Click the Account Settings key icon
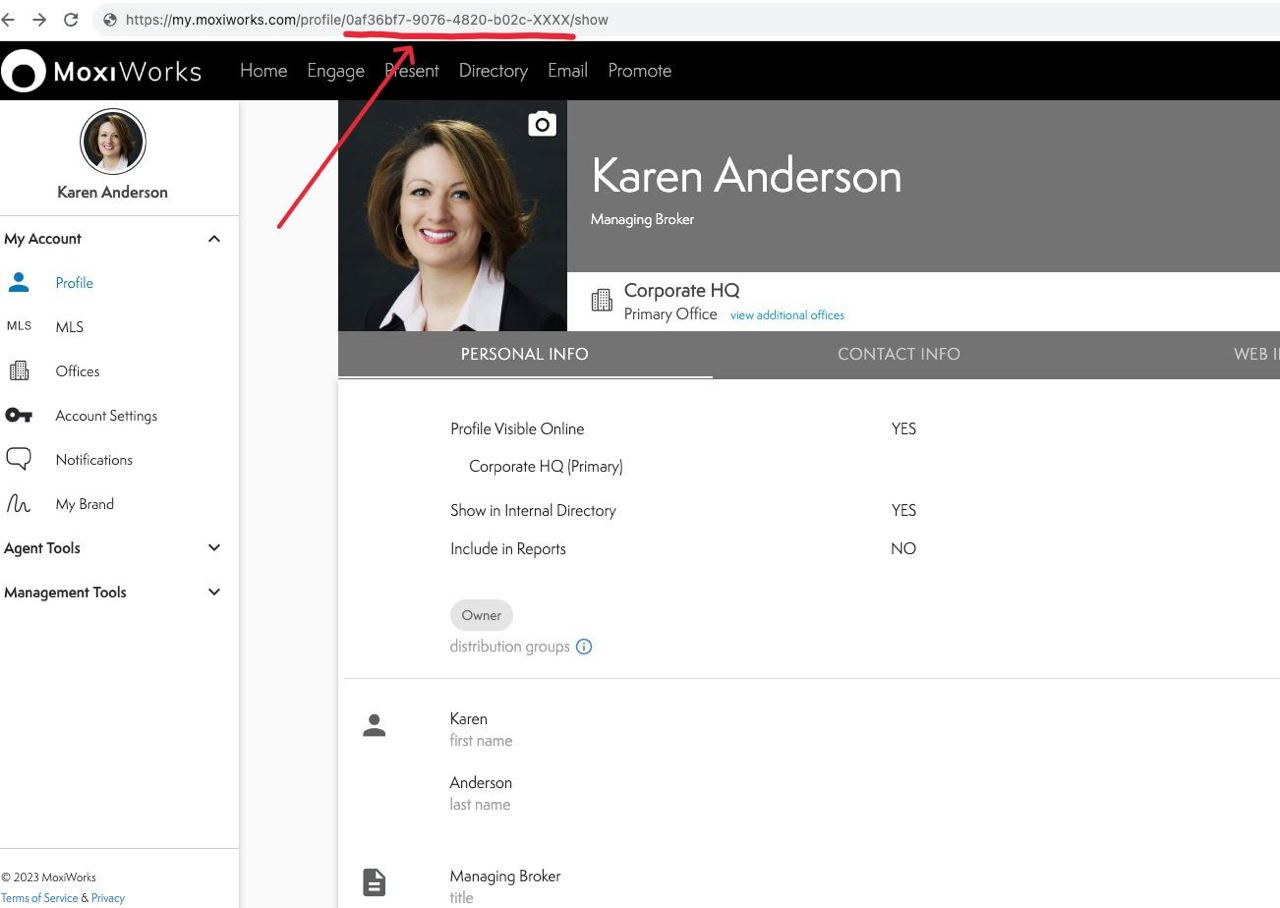The width and height of the screenshot is (1280, 908). click(19, 415)
